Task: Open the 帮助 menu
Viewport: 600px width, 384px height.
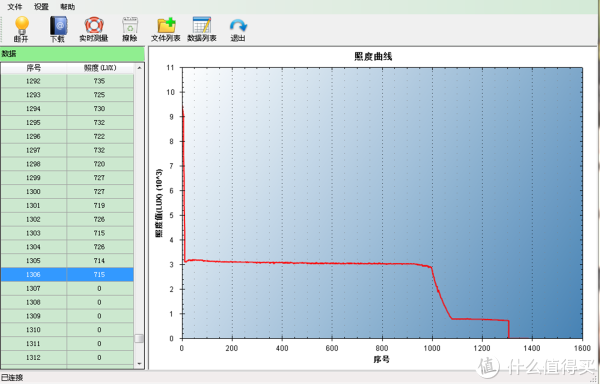Action: coord(68,7)
